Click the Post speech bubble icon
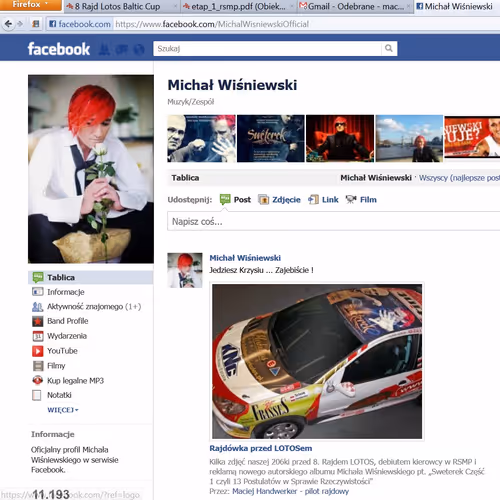This screenshot has height=500, width=500. [225, 199]
